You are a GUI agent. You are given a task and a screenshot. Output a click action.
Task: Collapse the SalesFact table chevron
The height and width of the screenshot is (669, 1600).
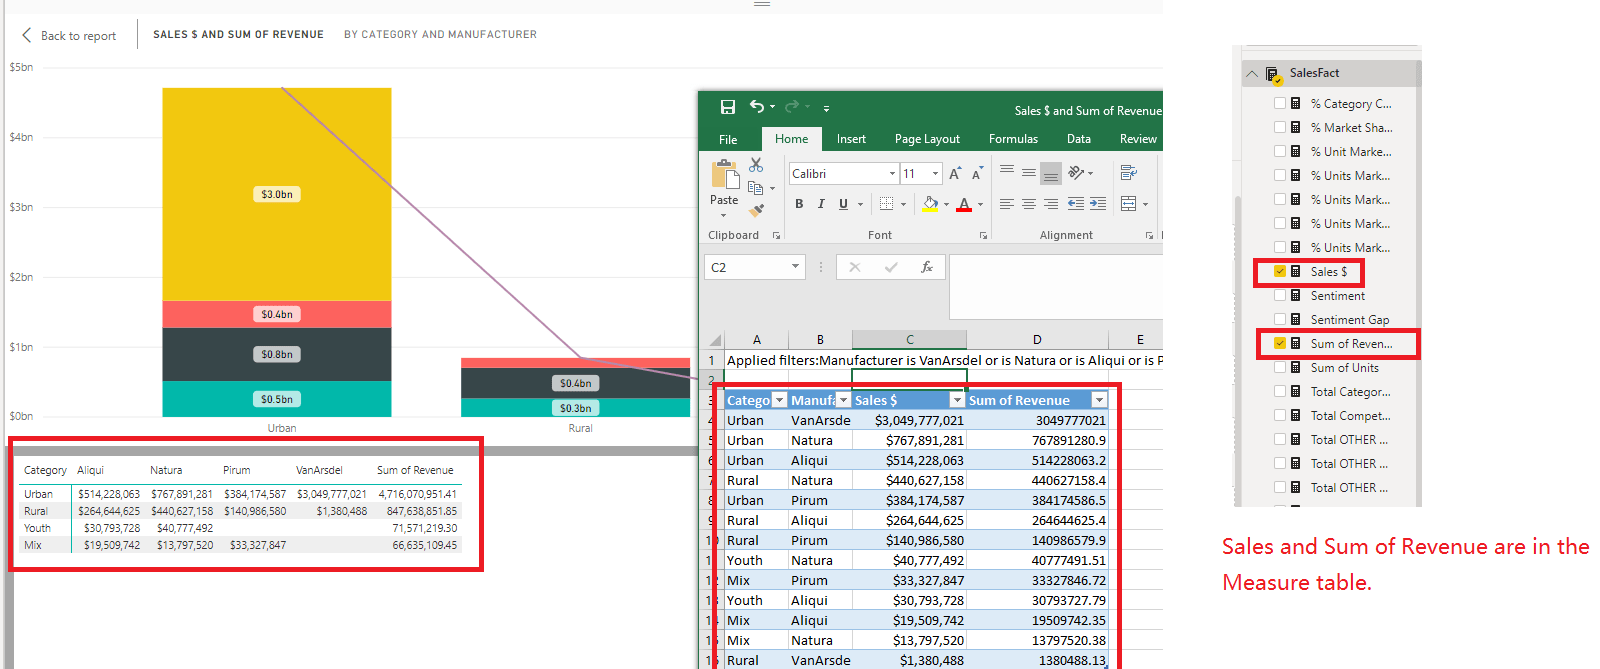(x=1252, y=73)
